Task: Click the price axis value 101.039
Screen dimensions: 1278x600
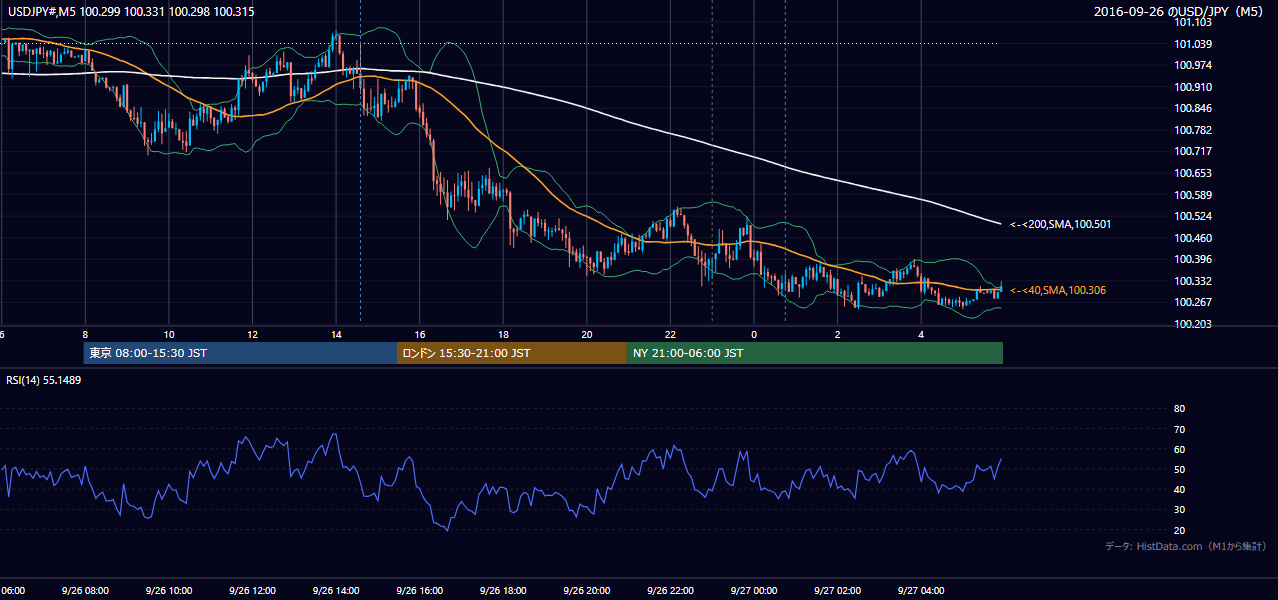Action: coord(1192,44)
